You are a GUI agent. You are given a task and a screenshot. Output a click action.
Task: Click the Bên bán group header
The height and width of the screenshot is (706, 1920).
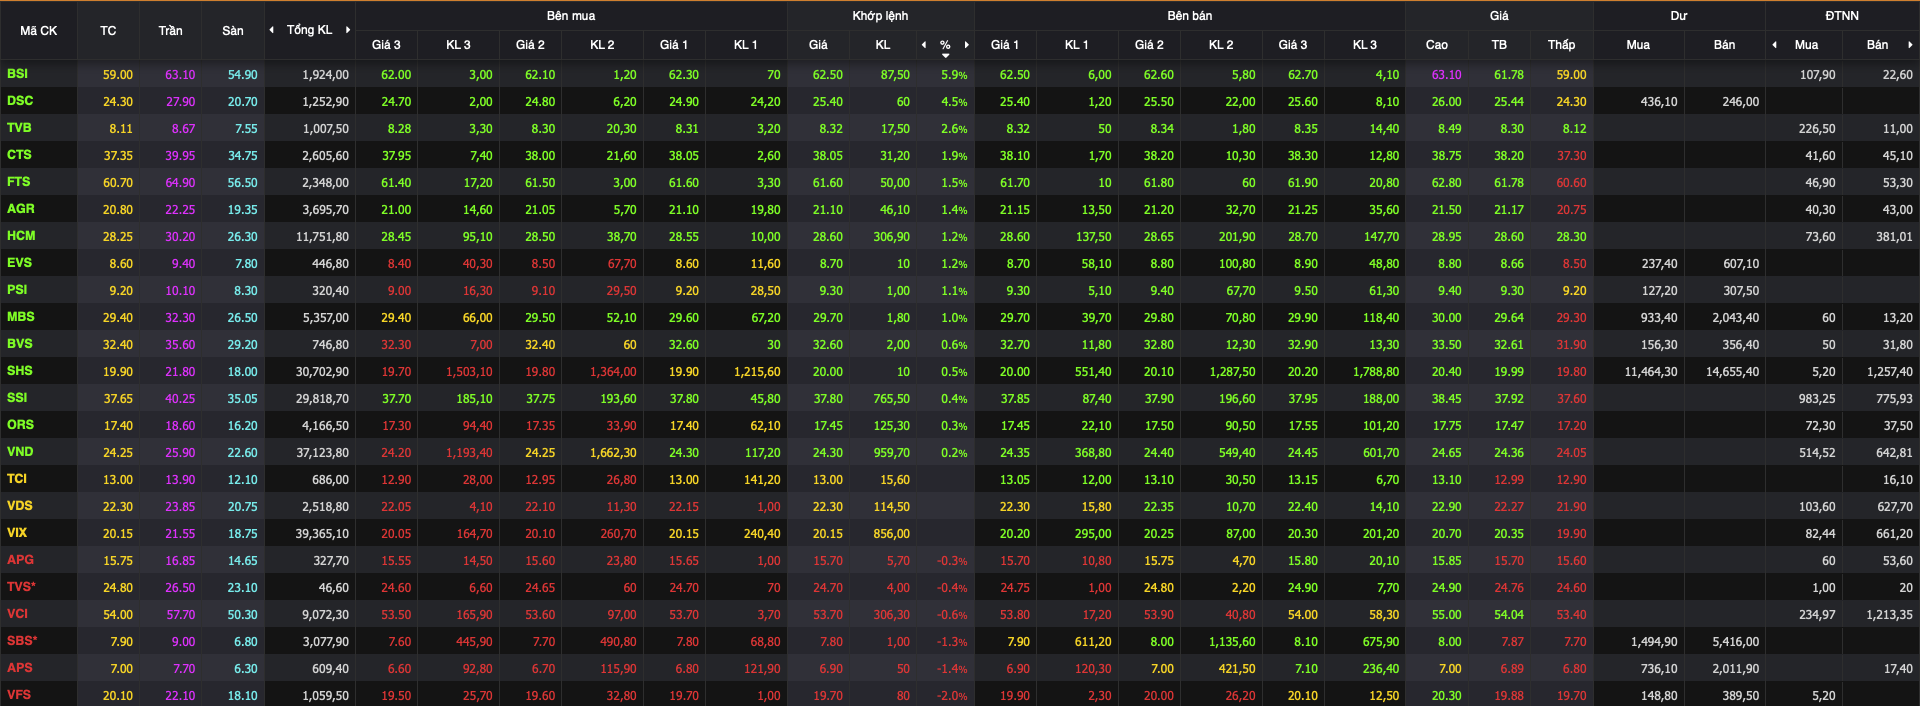click(1190, 16)
